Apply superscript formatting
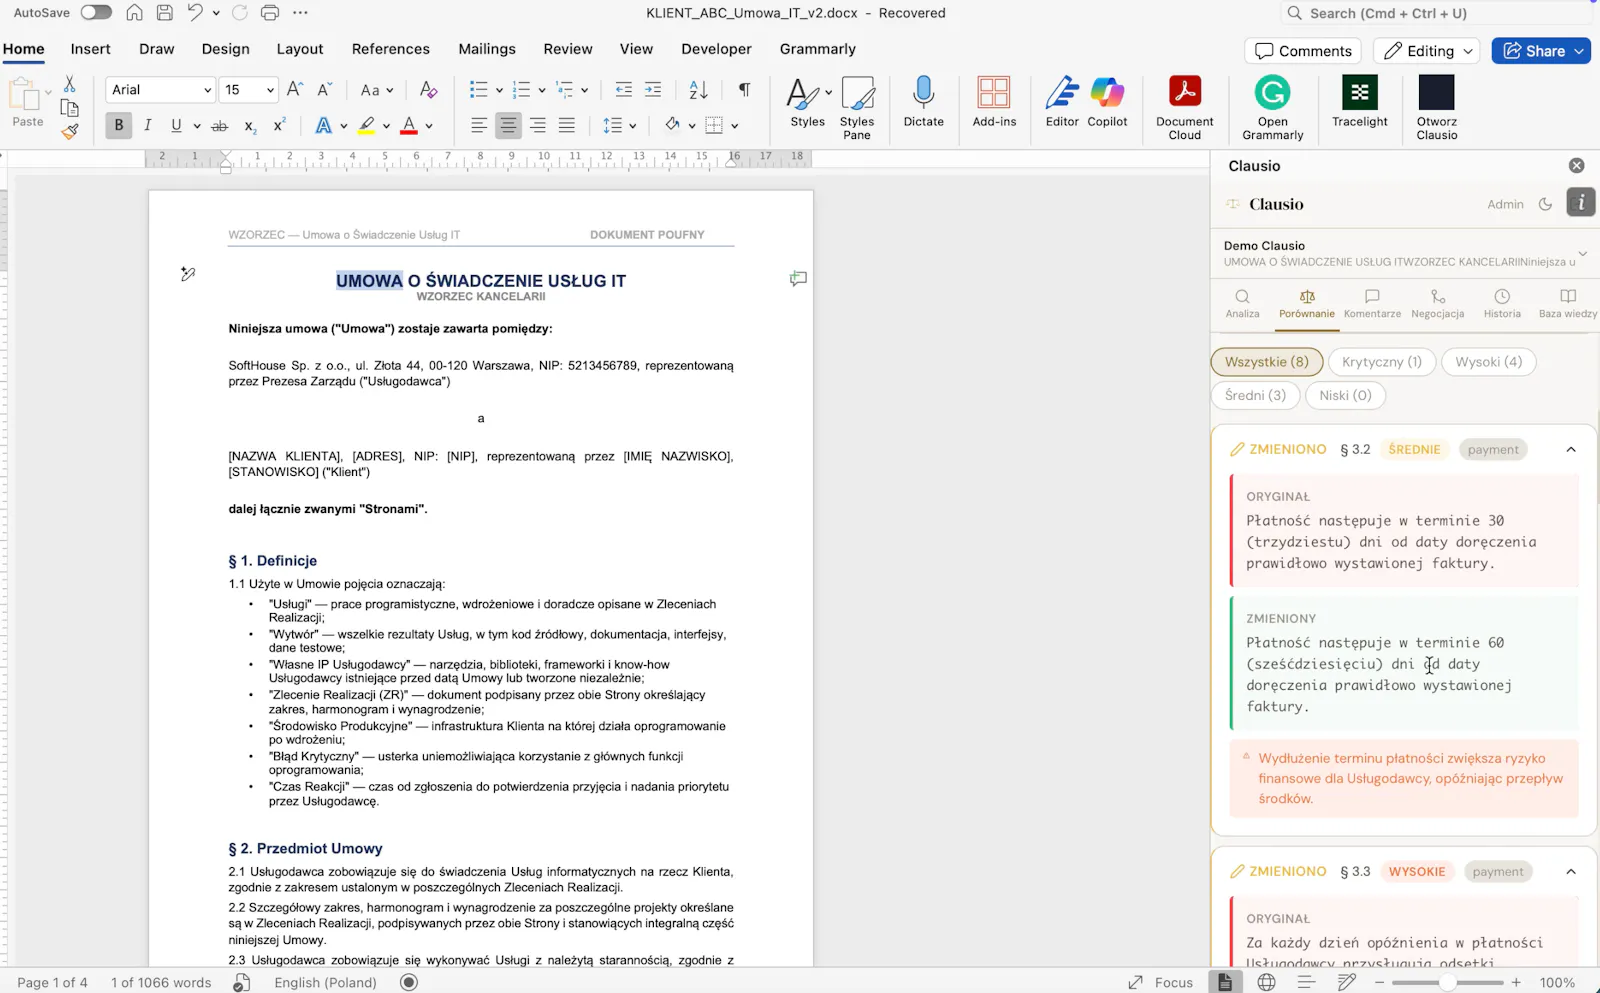The width and height of the screenshot is (1600, 993). pyautogui.click(x=279, y=126)
